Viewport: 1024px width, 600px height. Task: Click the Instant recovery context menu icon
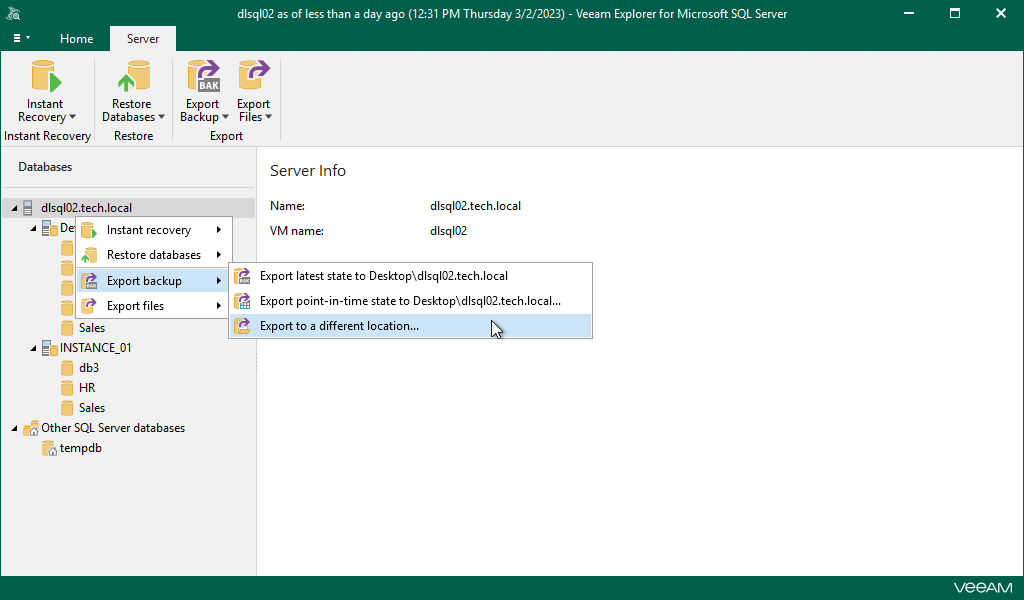89,230
